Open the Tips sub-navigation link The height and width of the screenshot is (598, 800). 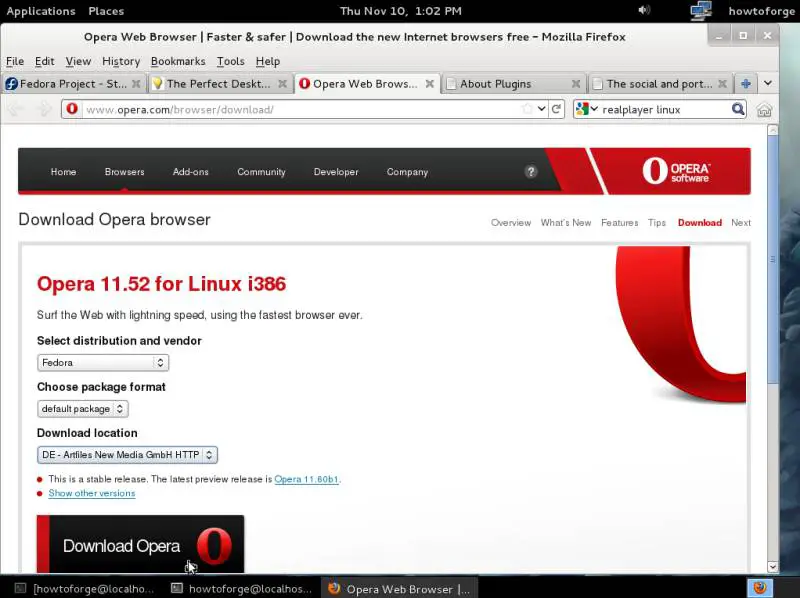(x=657, y=222)
